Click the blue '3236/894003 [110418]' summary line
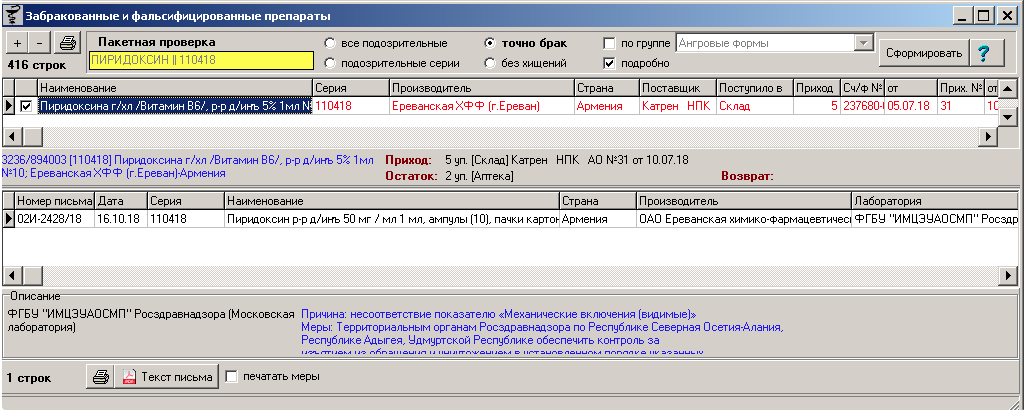This screenshot has height=412, width=1026. point(188,166)
